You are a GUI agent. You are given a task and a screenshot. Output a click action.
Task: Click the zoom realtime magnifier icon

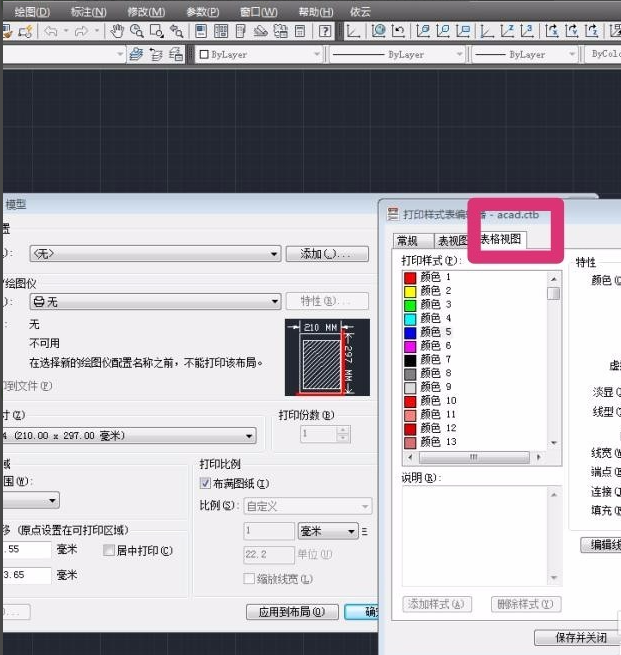pyautogui.click(x=138, y=32)
